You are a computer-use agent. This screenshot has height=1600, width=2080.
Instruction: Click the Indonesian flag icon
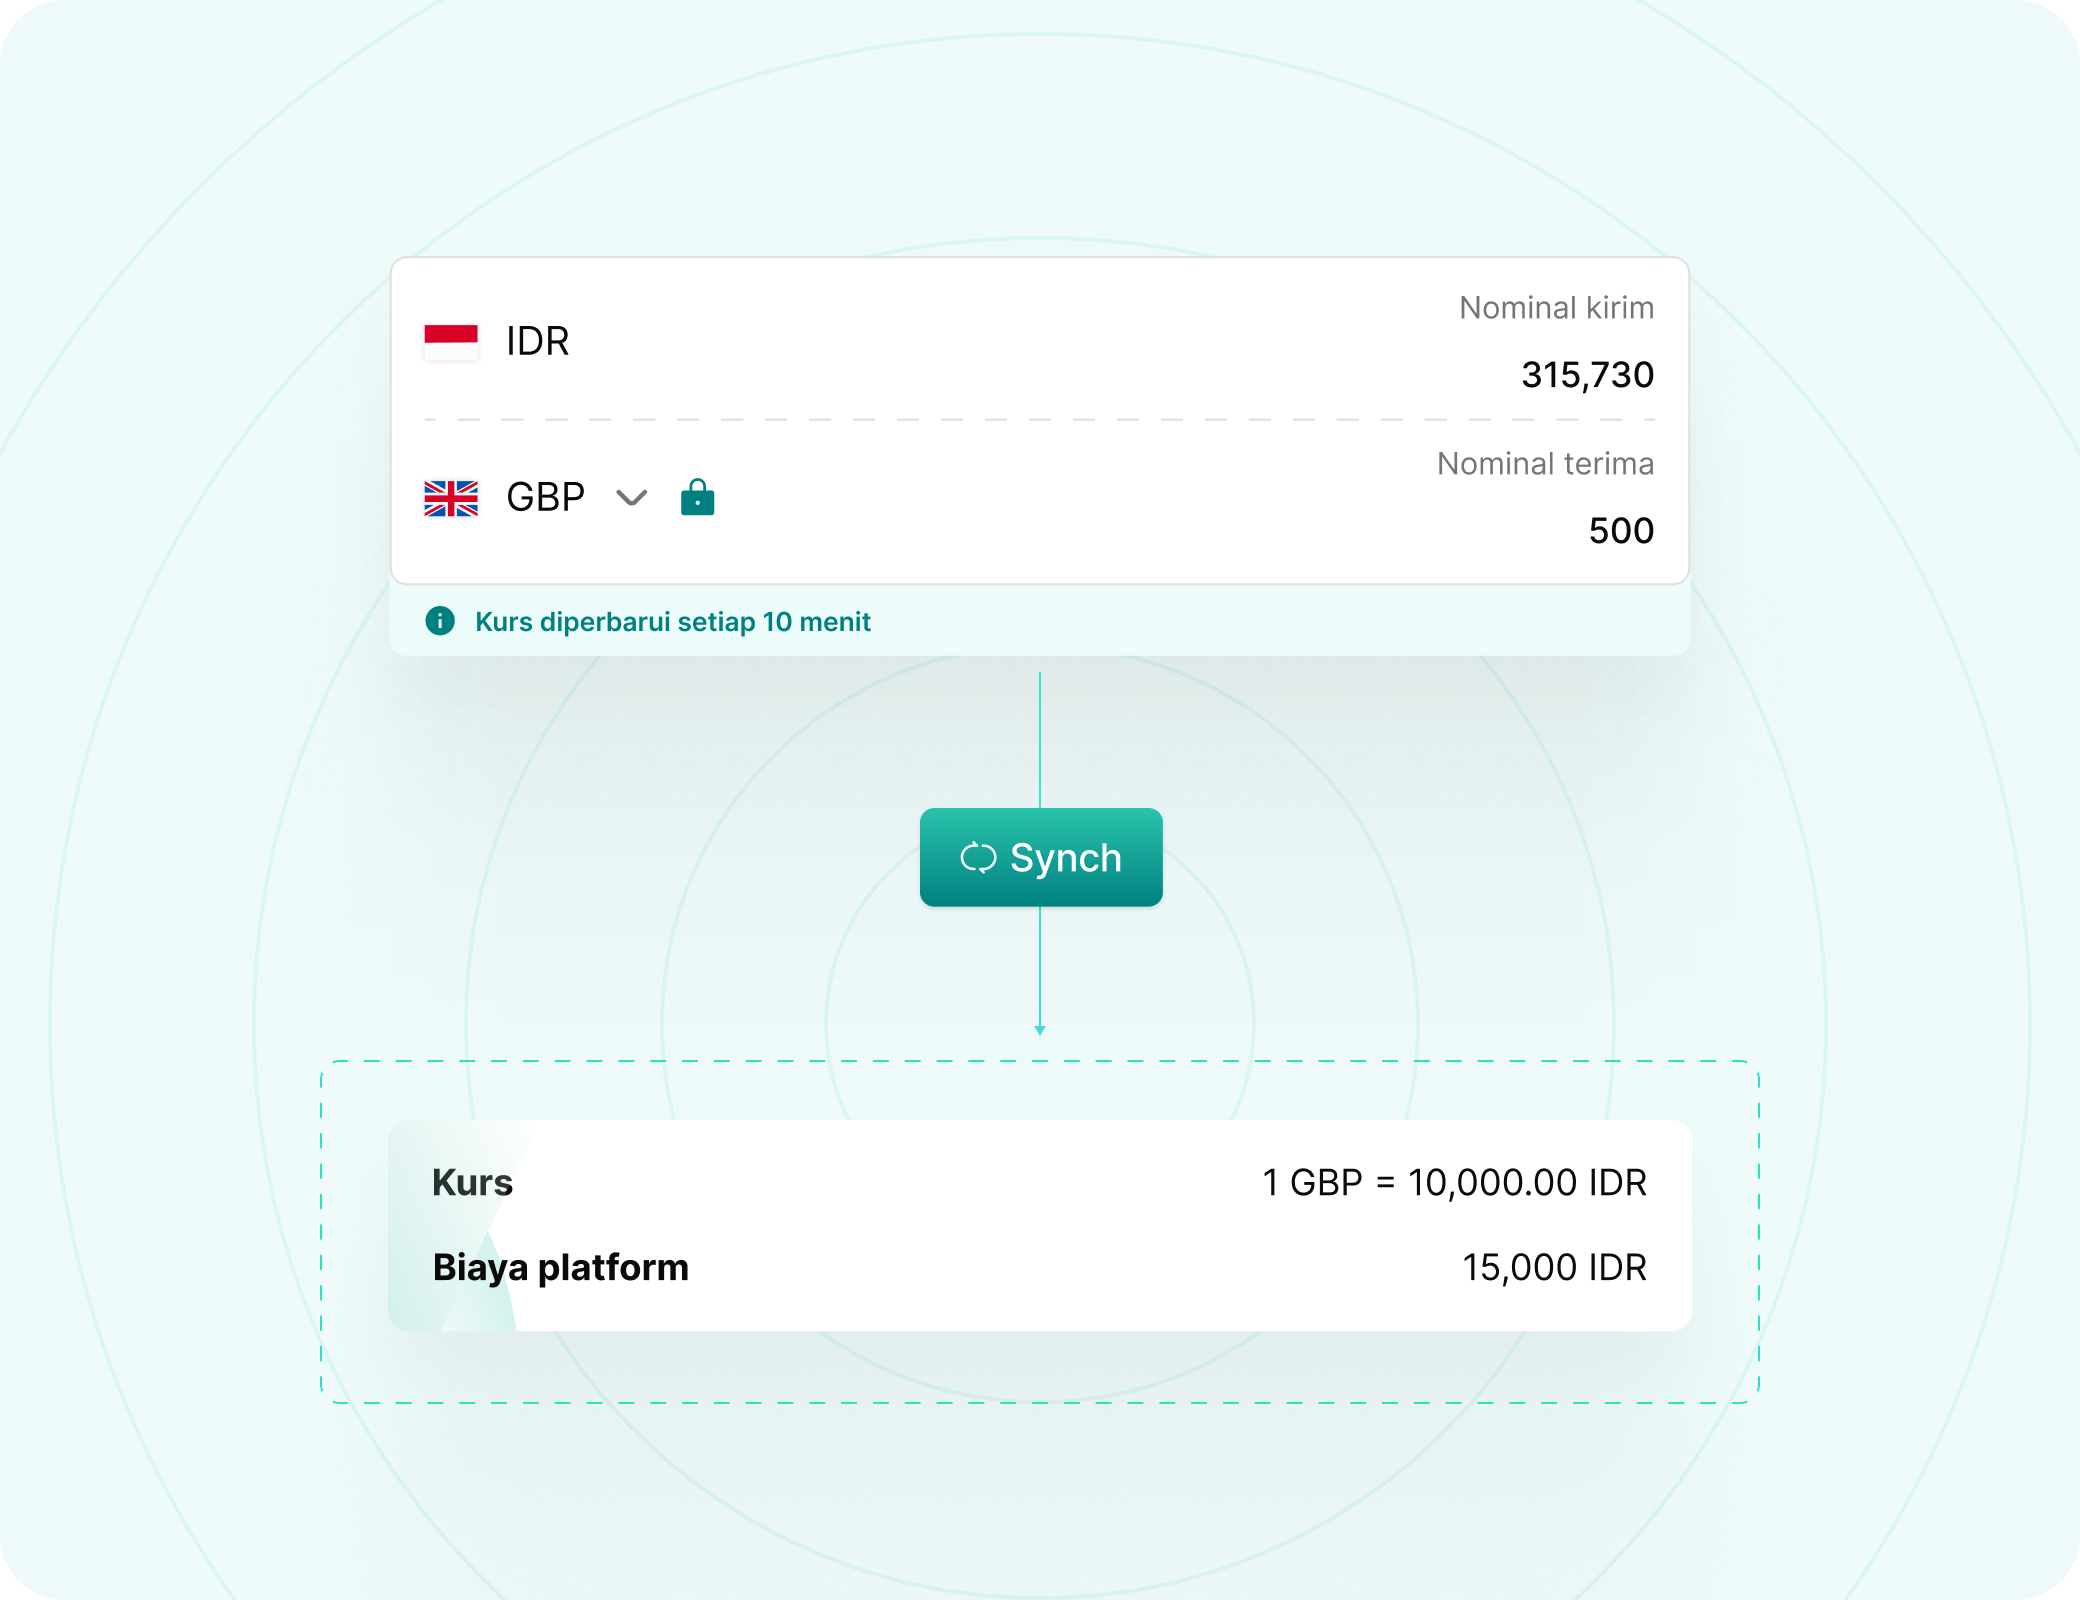click(451, 341)
